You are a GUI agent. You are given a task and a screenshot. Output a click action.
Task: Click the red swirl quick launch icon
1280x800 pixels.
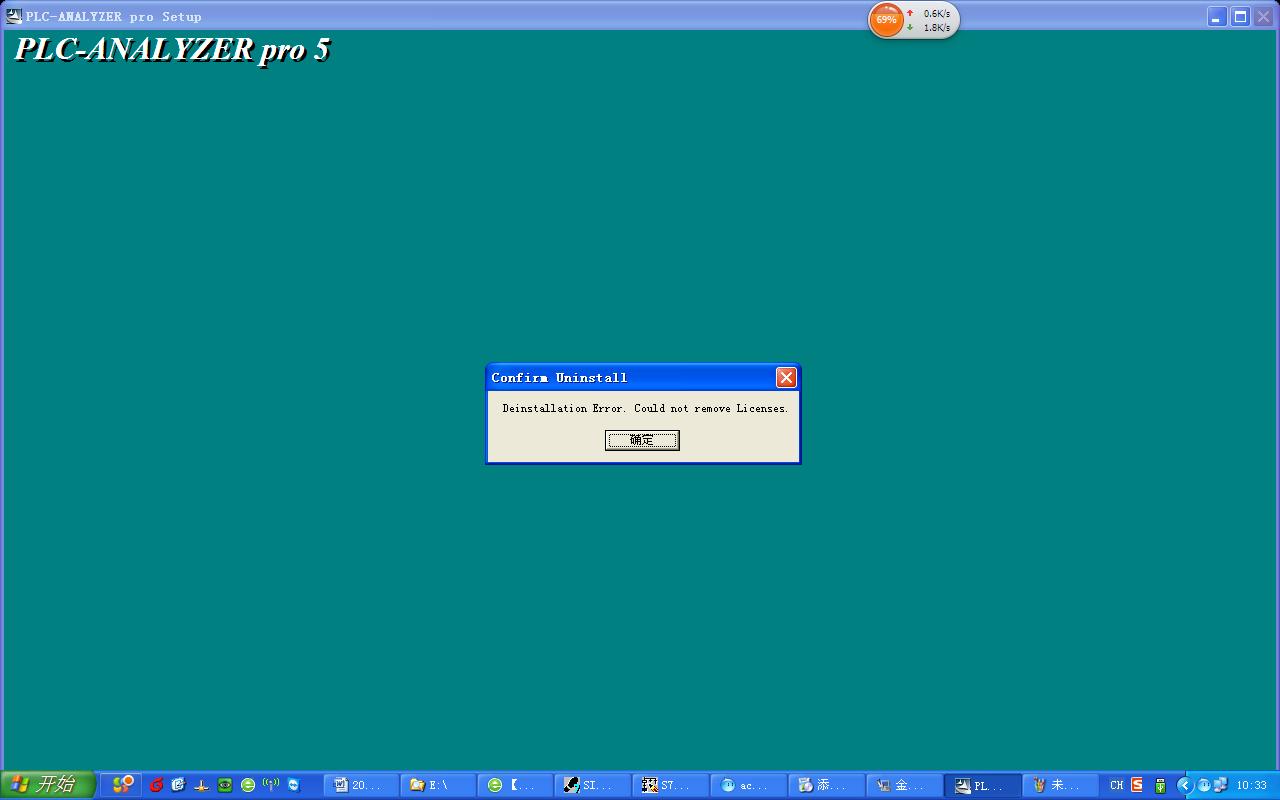[156, 785]
